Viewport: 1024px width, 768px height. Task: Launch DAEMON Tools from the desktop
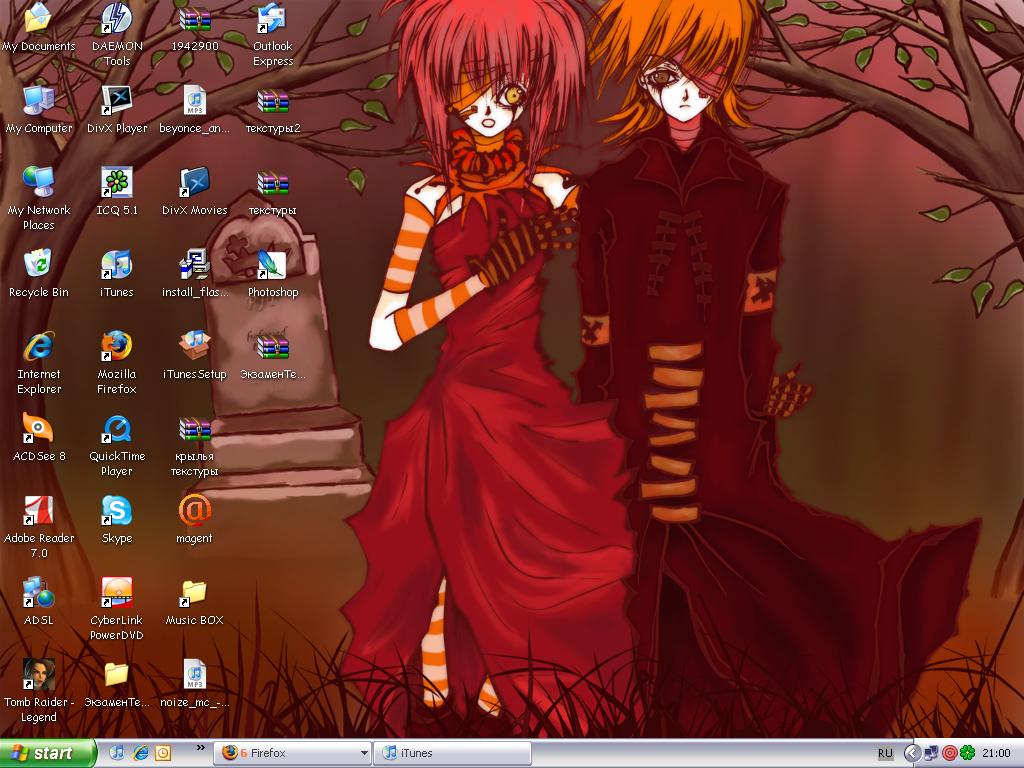click(x=117, y=35)
